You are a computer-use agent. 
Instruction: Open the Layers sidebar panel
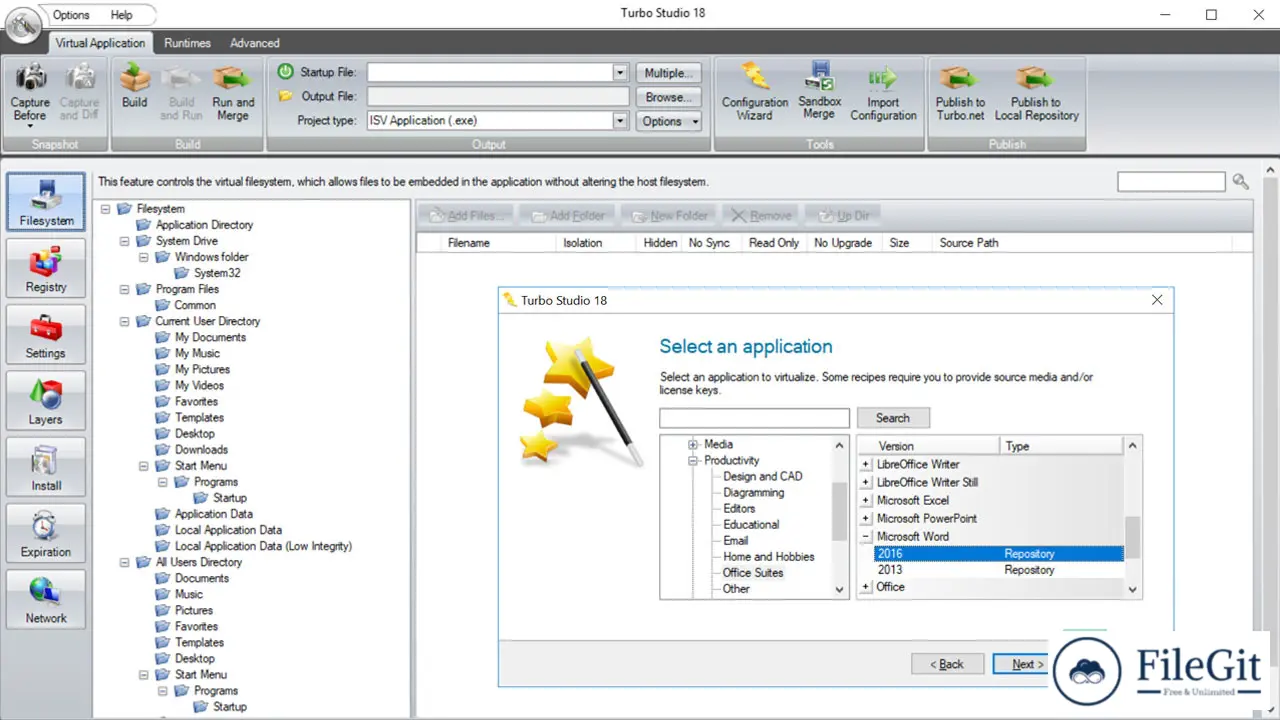click(x=46, y=401)
